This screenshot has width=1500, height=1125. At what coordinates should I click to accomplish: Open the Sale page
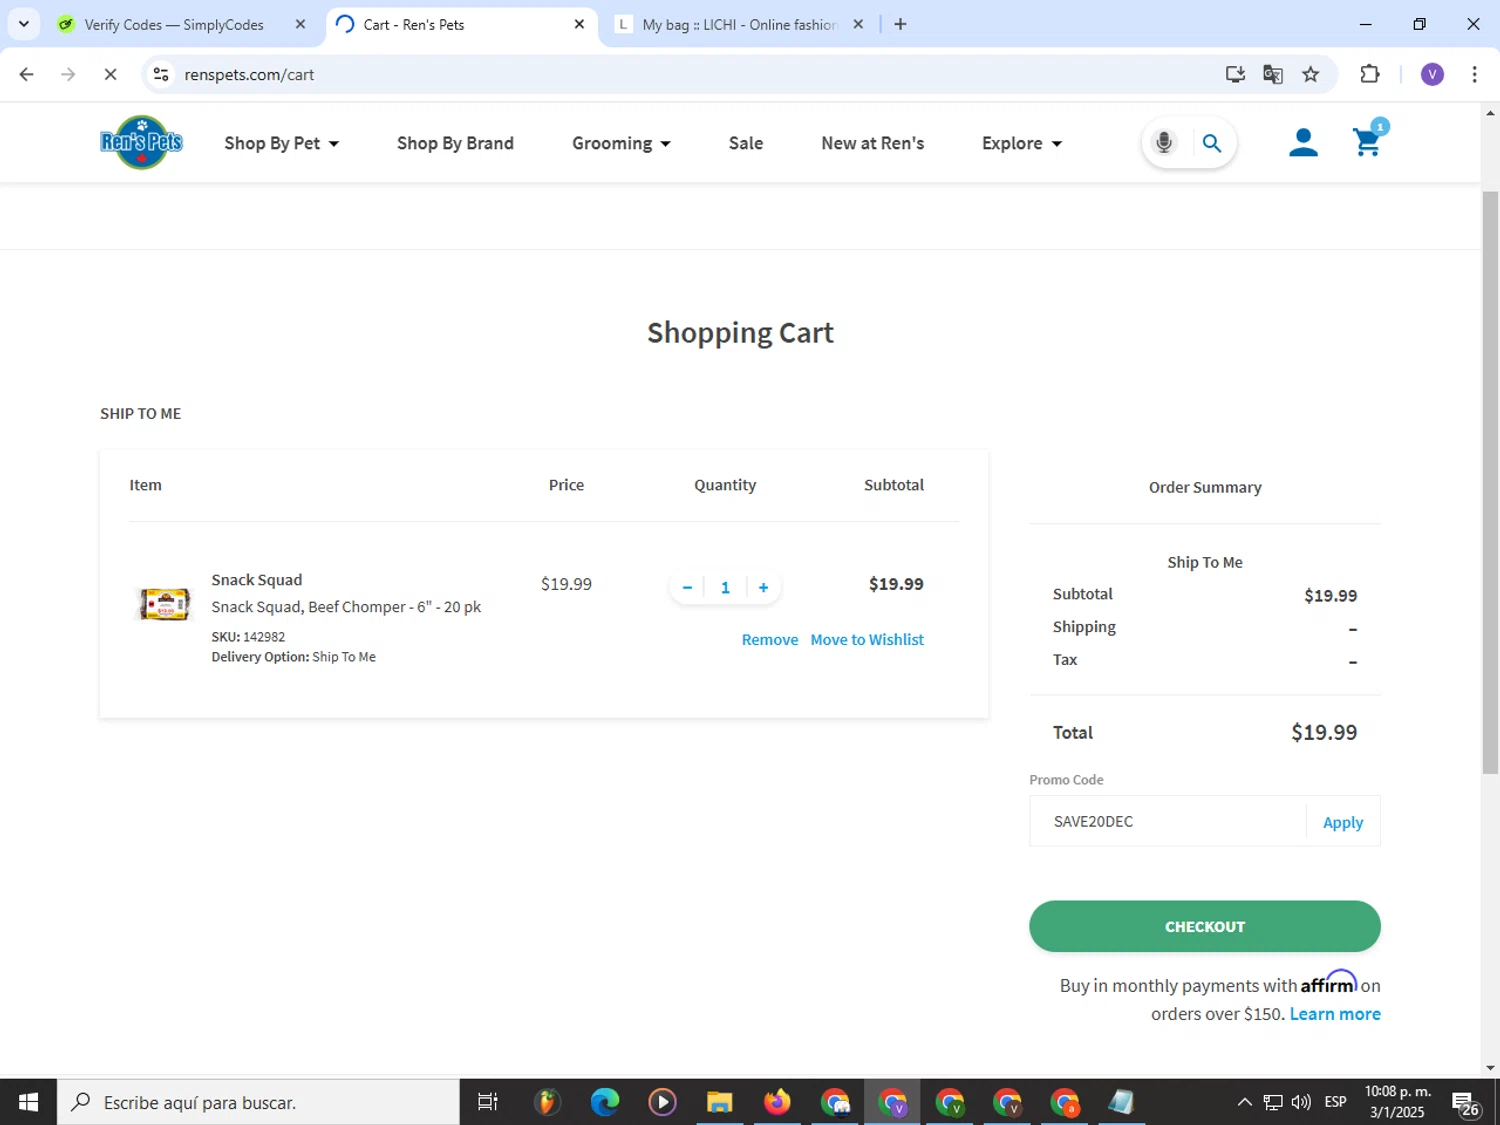point(746,143)
